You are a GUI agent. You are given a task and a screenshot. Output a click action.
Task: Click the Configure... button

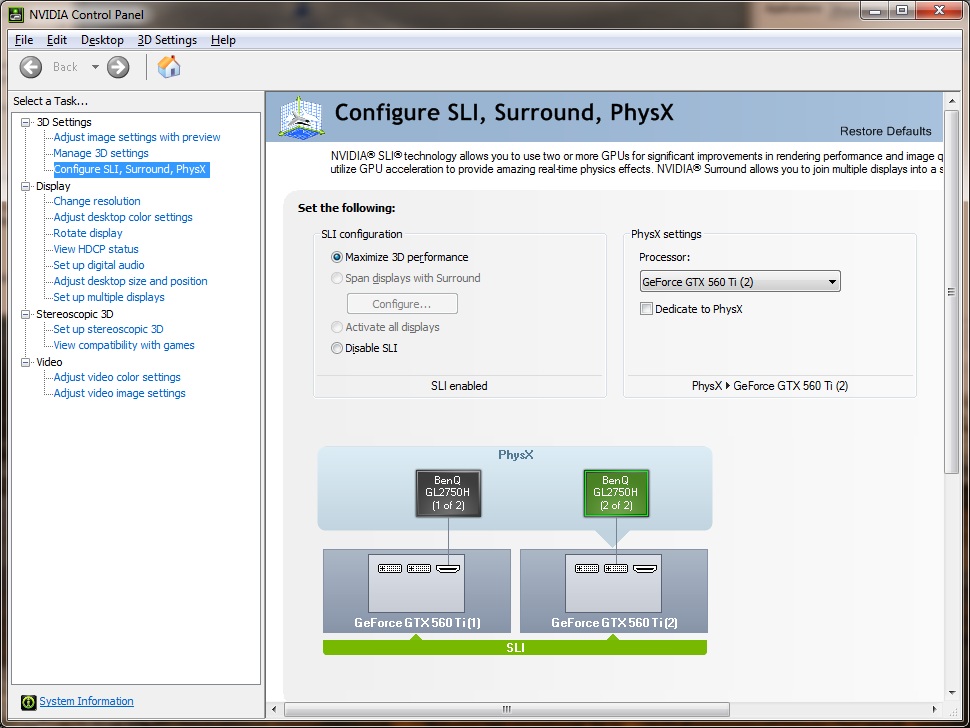pyautogui.click(x=402, y=304)
